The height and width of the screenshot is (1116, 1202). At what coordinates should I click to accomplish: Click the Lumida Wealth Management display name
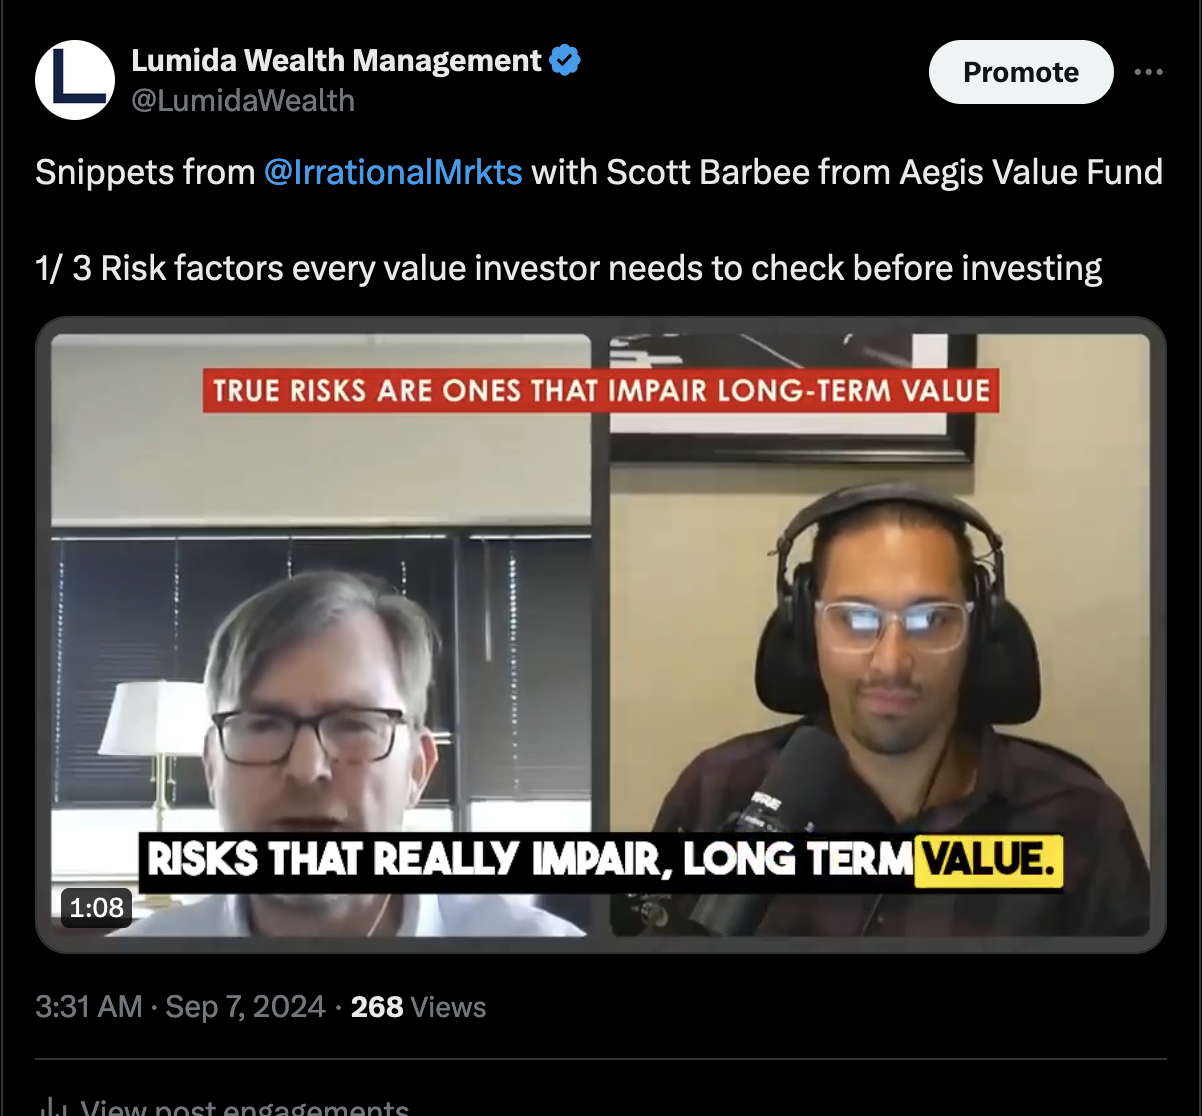pyautogui.click(x=337, y=61)
